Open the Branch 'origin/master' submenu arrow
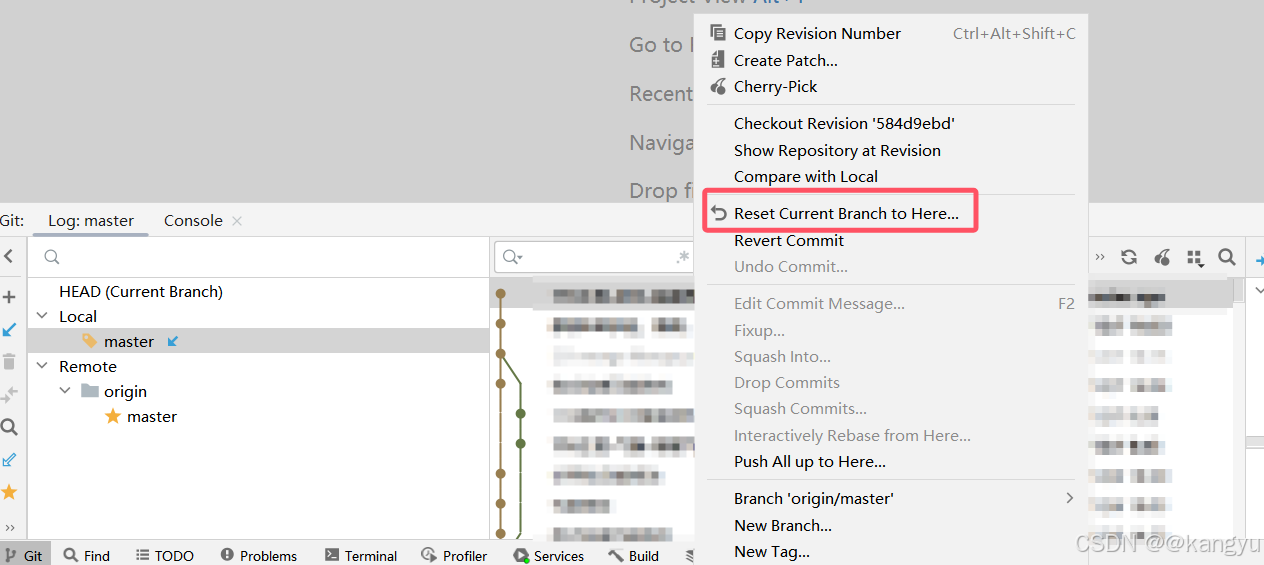Screen dimensions: 1264x565 pos(1069,498)
